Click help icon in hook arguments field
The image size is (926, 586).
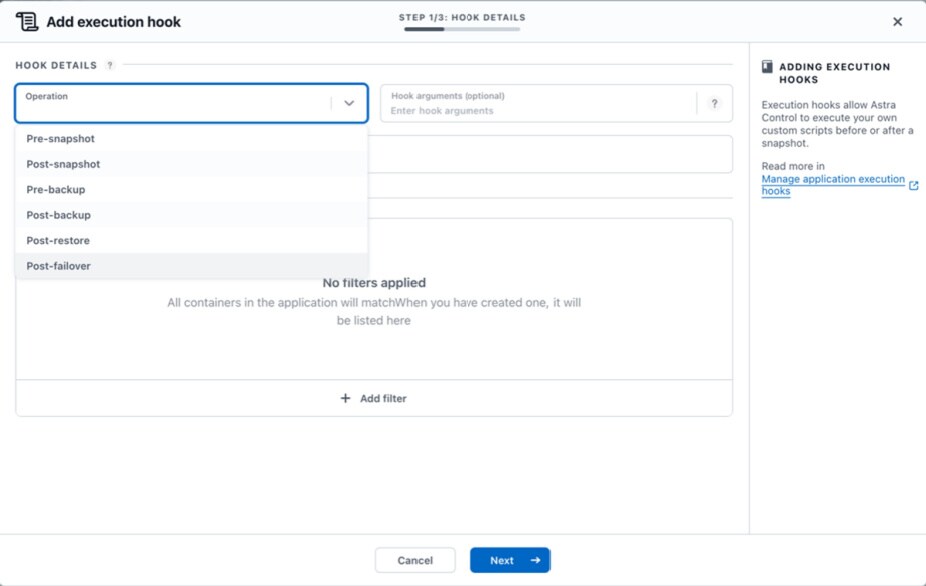714,103
